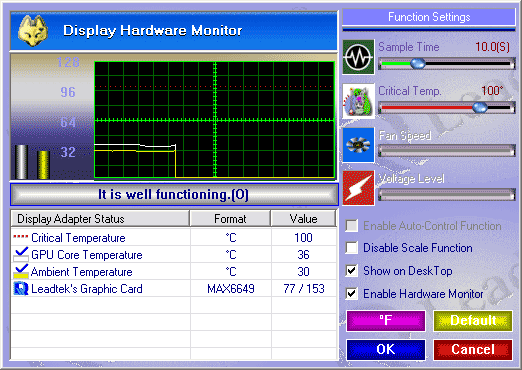This screenshot has height=370, width=522.
Task: Click the Voltage Level lightning icon
Action: (x=358, y=188)
